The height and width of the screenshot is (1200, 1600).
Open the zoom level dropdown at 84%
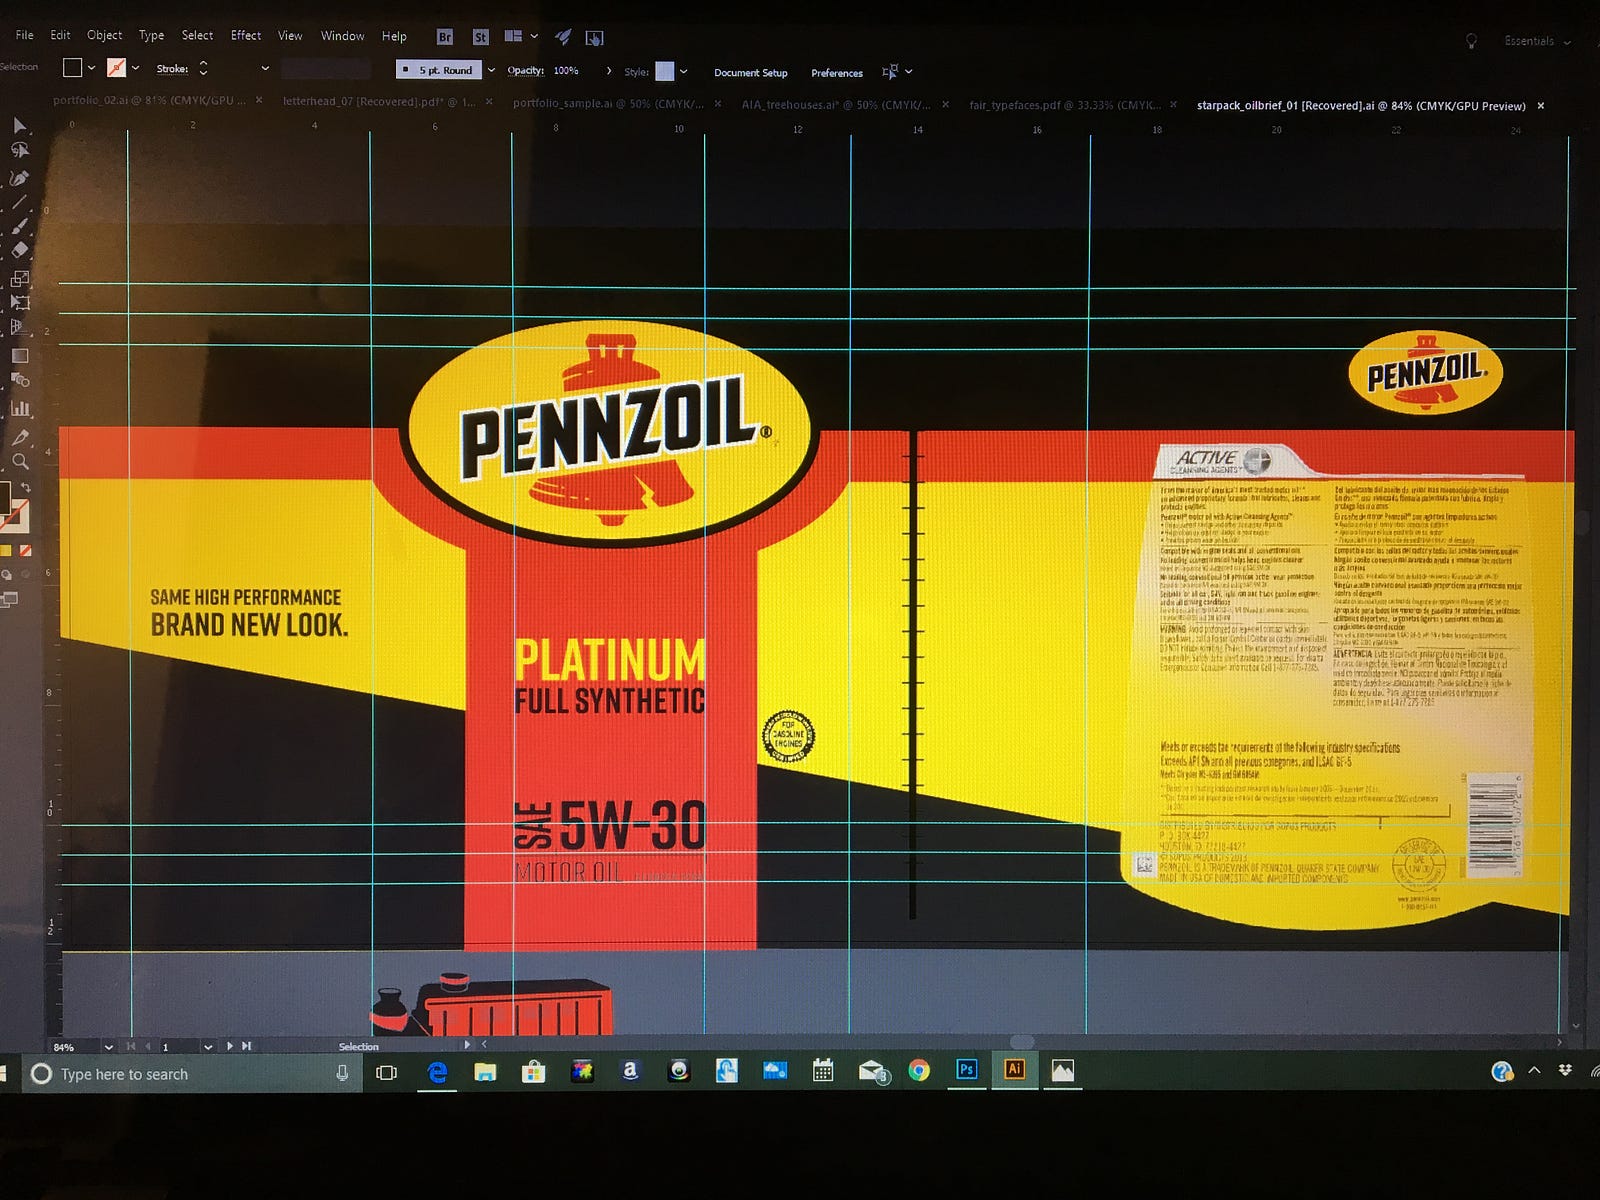coord(108,1047)
